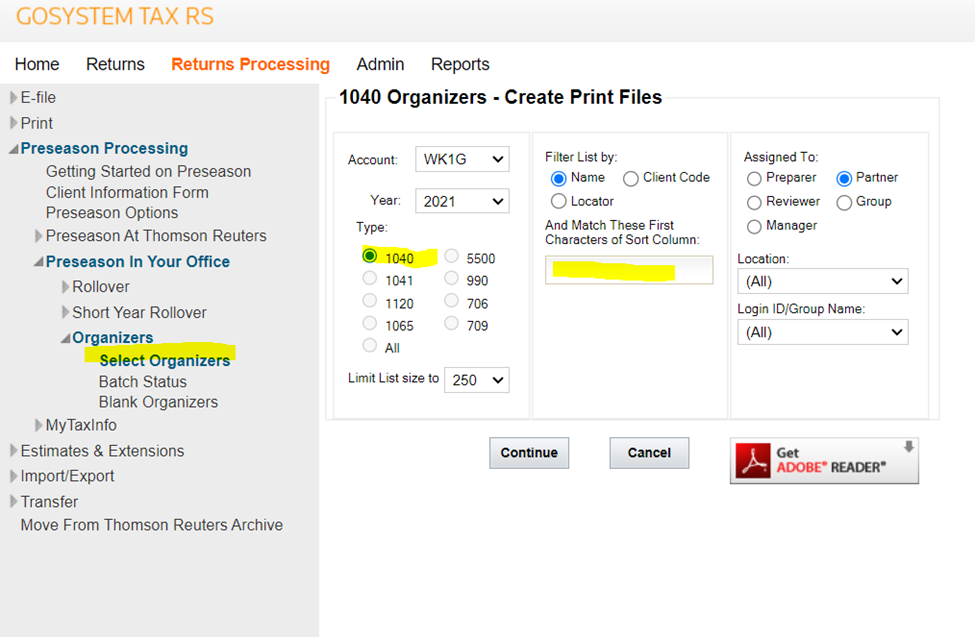Collapse the Organizers node
This screenshot has width=975, height=637.
tap(65, 338)
